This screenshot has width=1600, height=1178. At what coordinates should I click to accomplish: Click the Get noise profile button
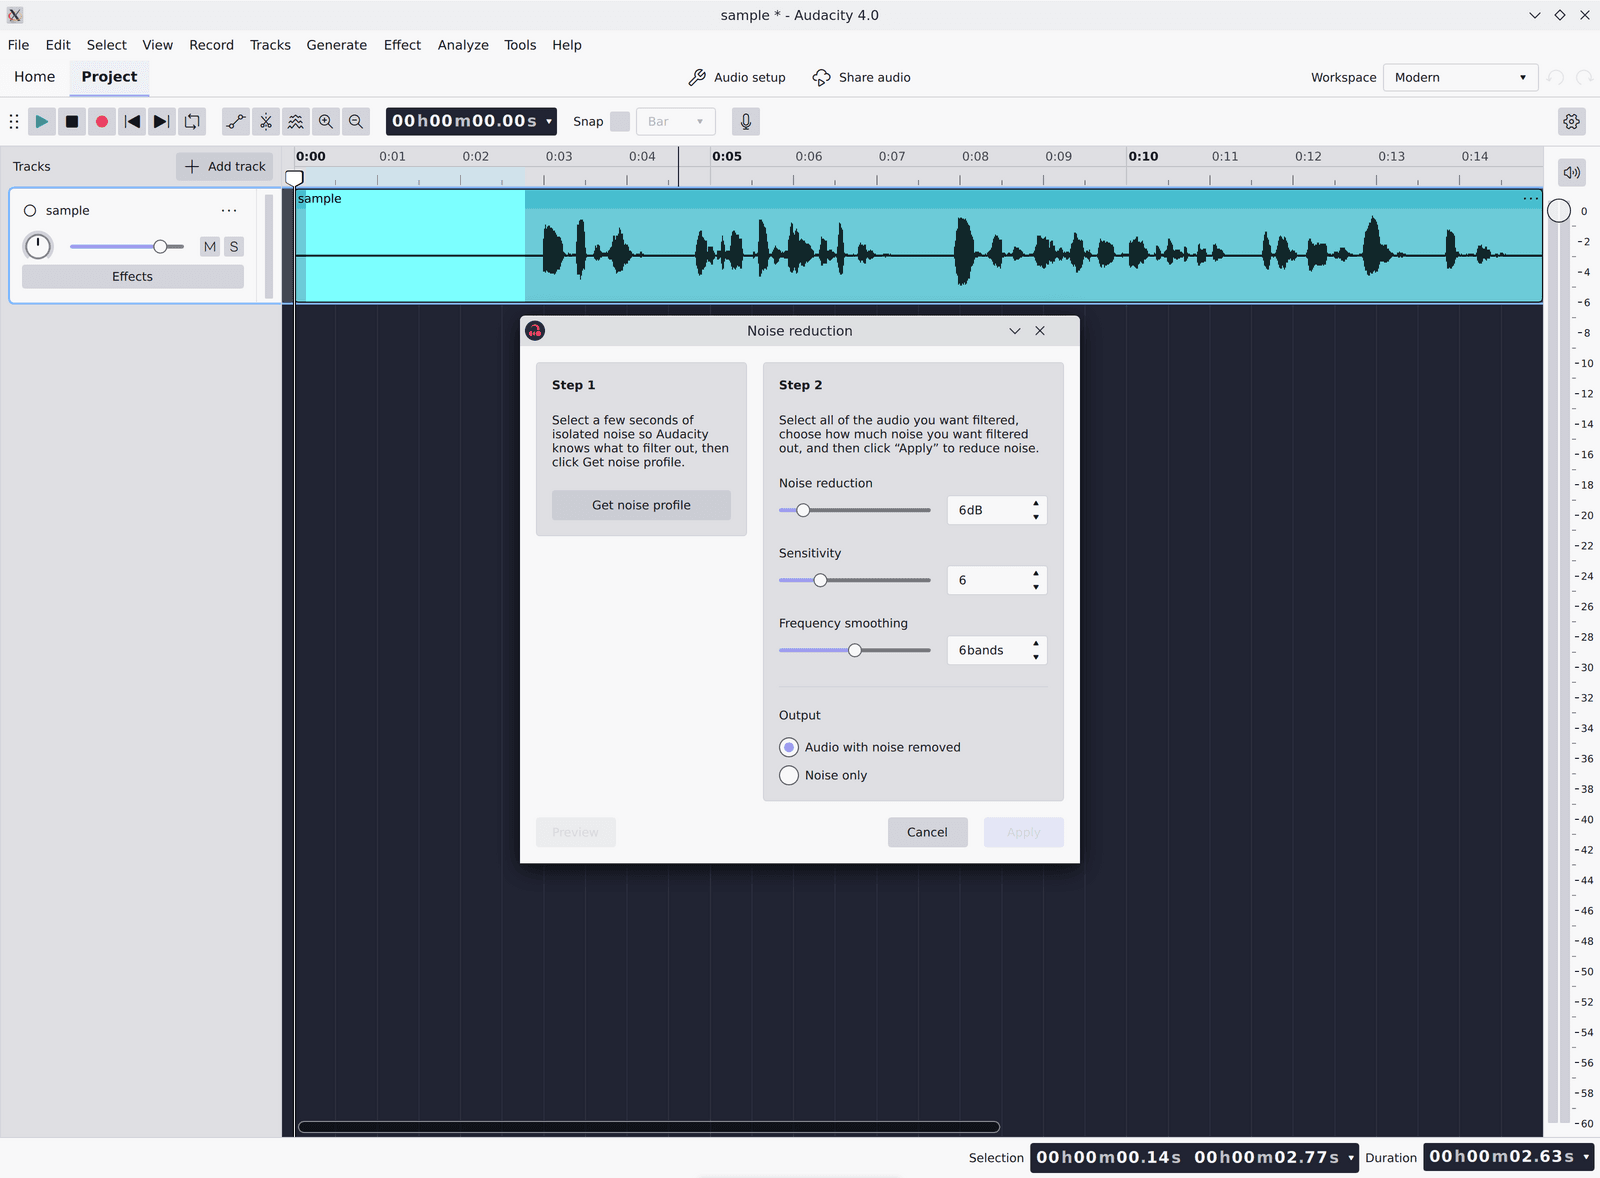coord(641,505)
